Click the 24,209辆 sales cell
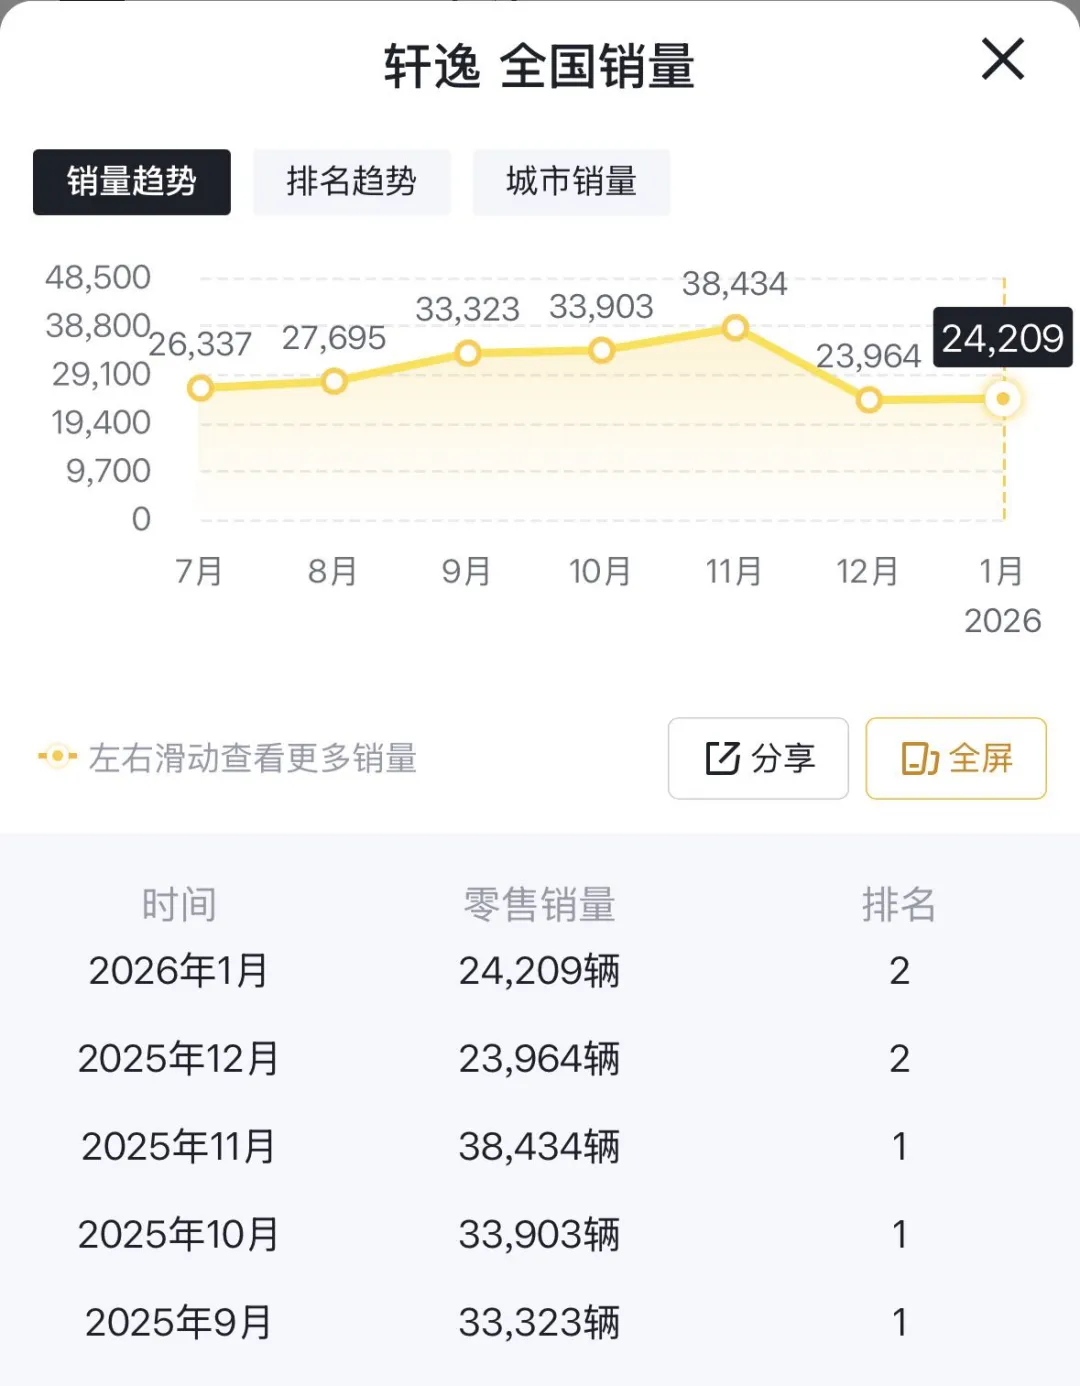The image size is (1080, 1386). pos(539,970)
